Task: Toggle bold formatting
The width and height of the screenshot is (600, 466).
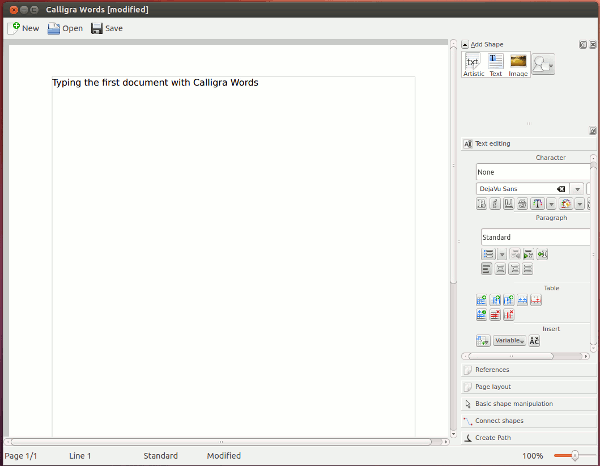Action: (481, 204)
